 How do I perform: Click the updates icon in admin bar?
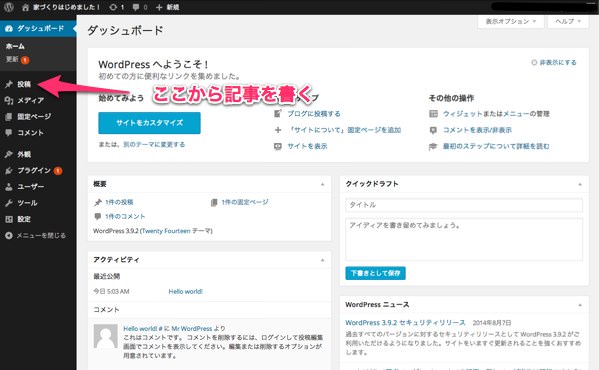pos(113,7)
